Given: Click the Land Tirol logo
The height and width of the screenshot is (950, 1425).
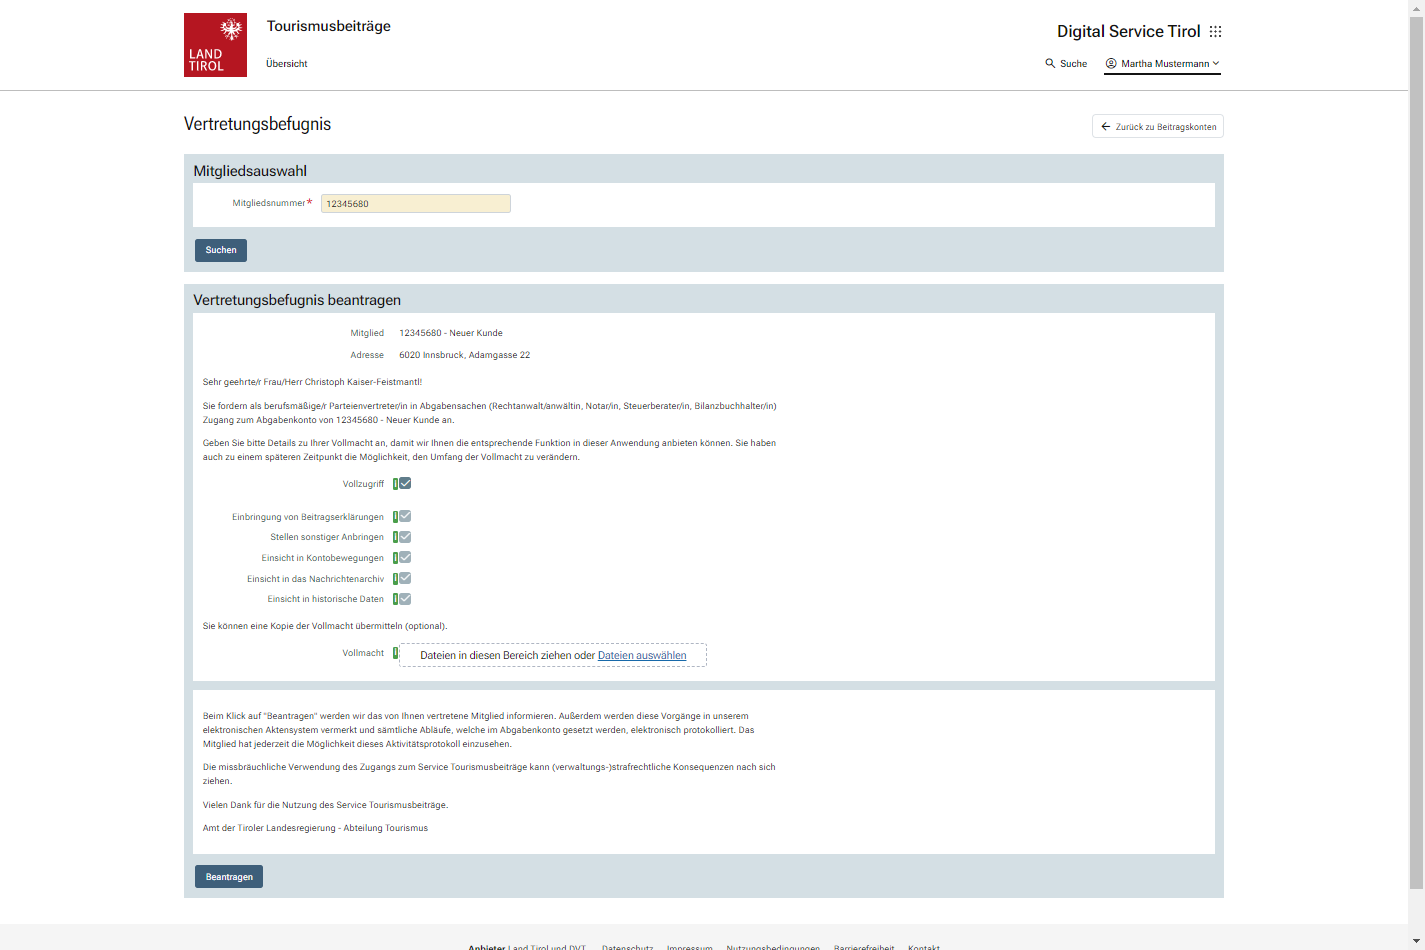Looking at the screenshot, I should click(215, 45).
